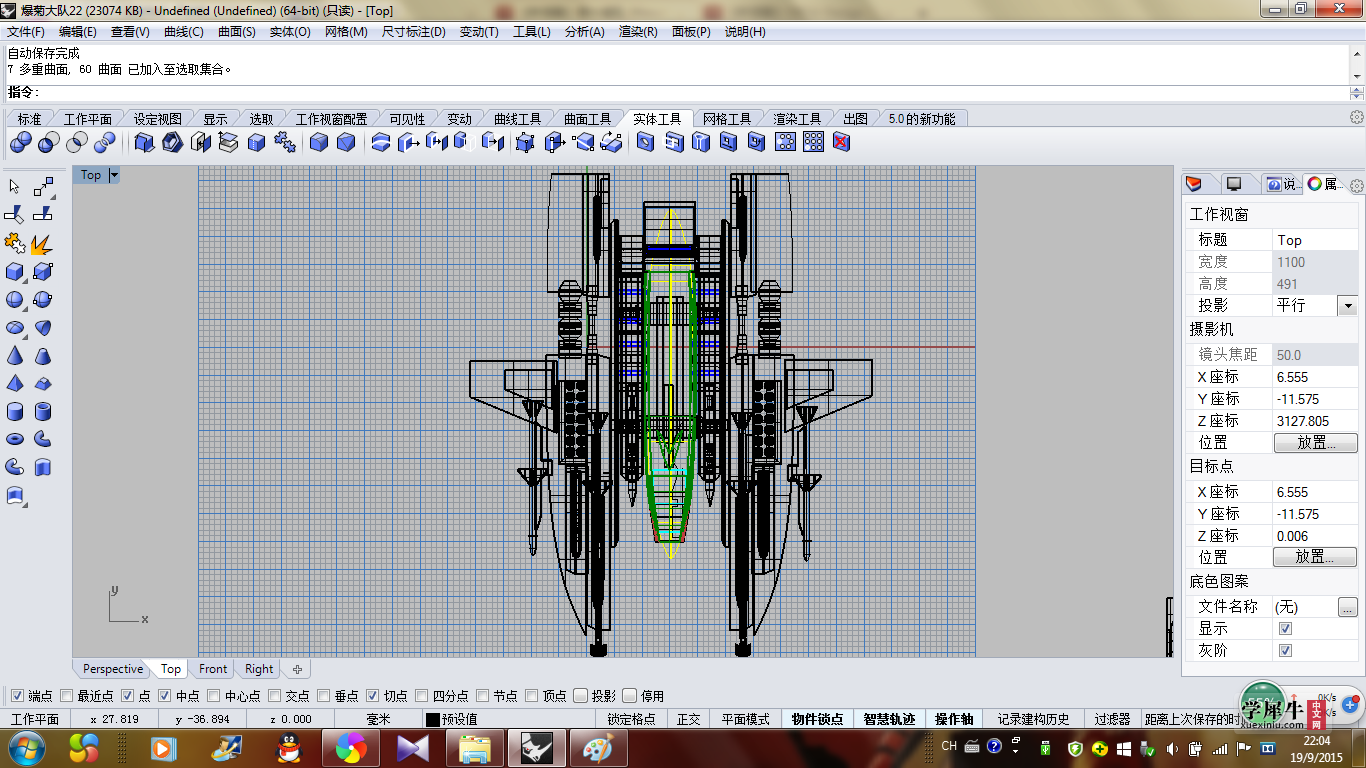Open the 曲面(S) menu
This screenshot has height=768, width=1366.
click(x=237, y=32)
